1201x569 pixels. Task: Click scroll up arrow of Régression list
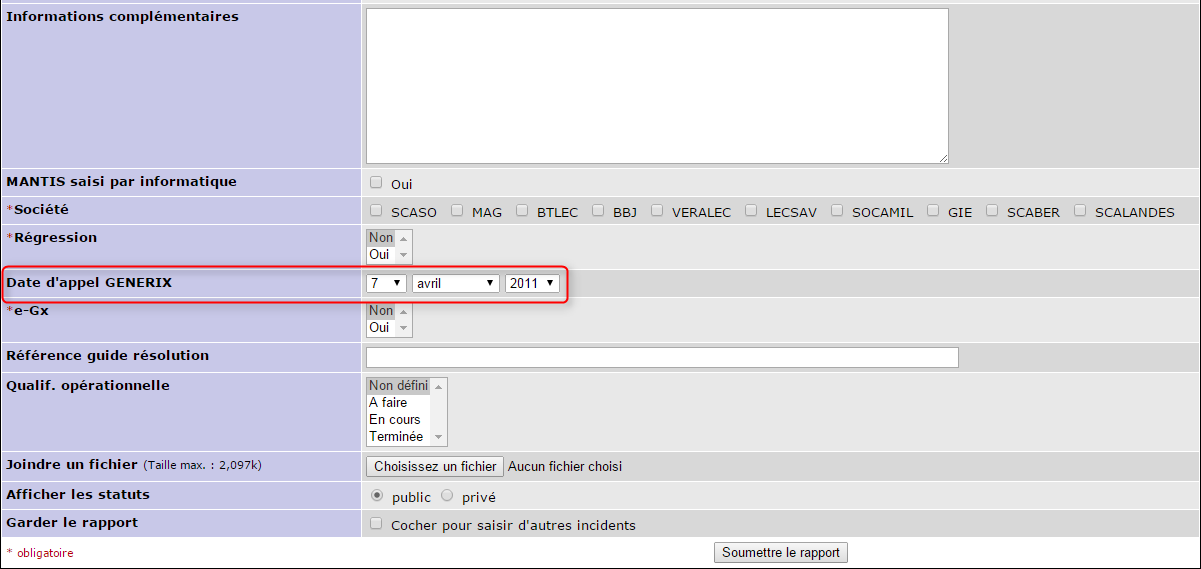pos(403,238)
